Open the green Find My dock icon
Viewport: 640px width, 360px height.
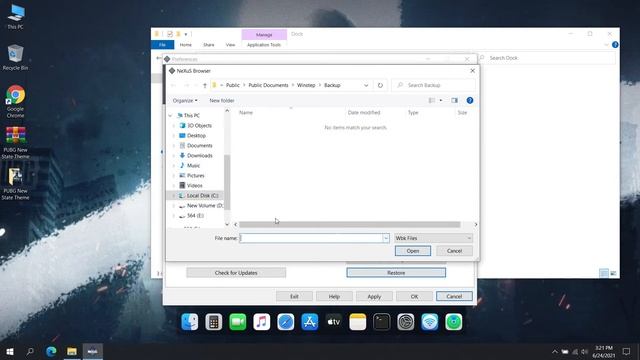(x=454, y=322)
